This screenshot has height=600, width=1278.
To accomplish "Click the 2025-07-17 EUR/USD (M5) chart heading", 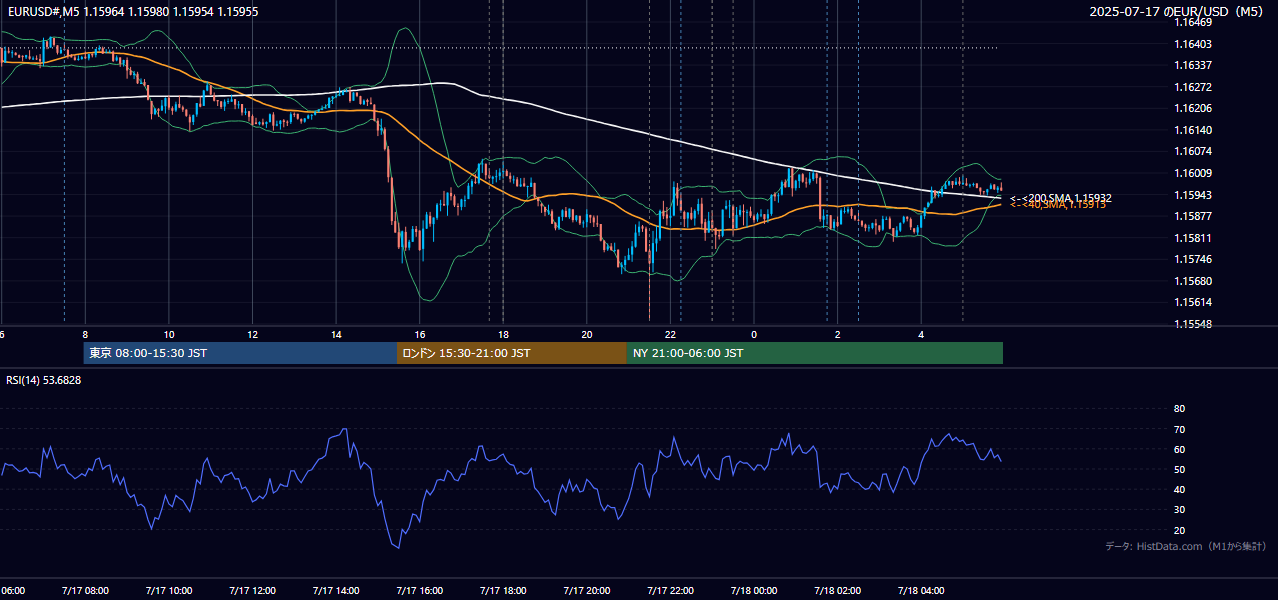I will coord(1177,11).
